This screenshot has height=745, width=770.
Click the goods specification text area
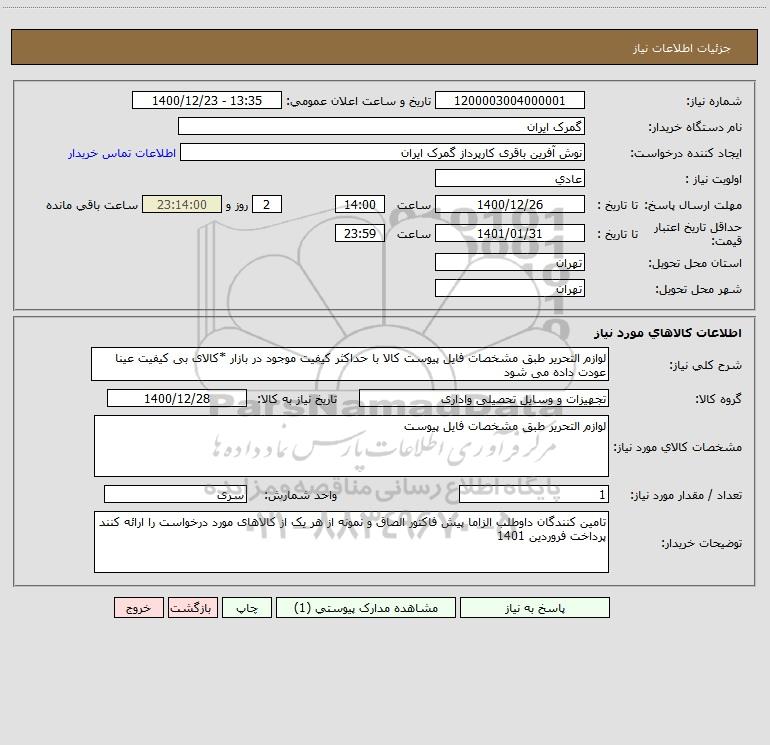[x=351, y=446]
